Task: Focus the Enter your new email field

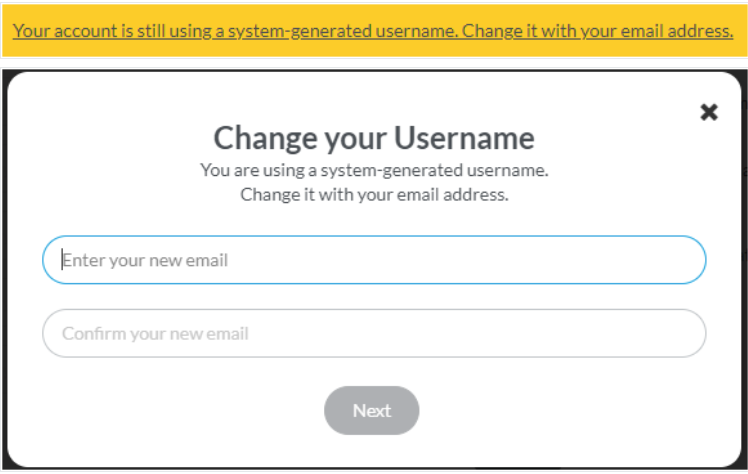Action: (x=374, y=260)
